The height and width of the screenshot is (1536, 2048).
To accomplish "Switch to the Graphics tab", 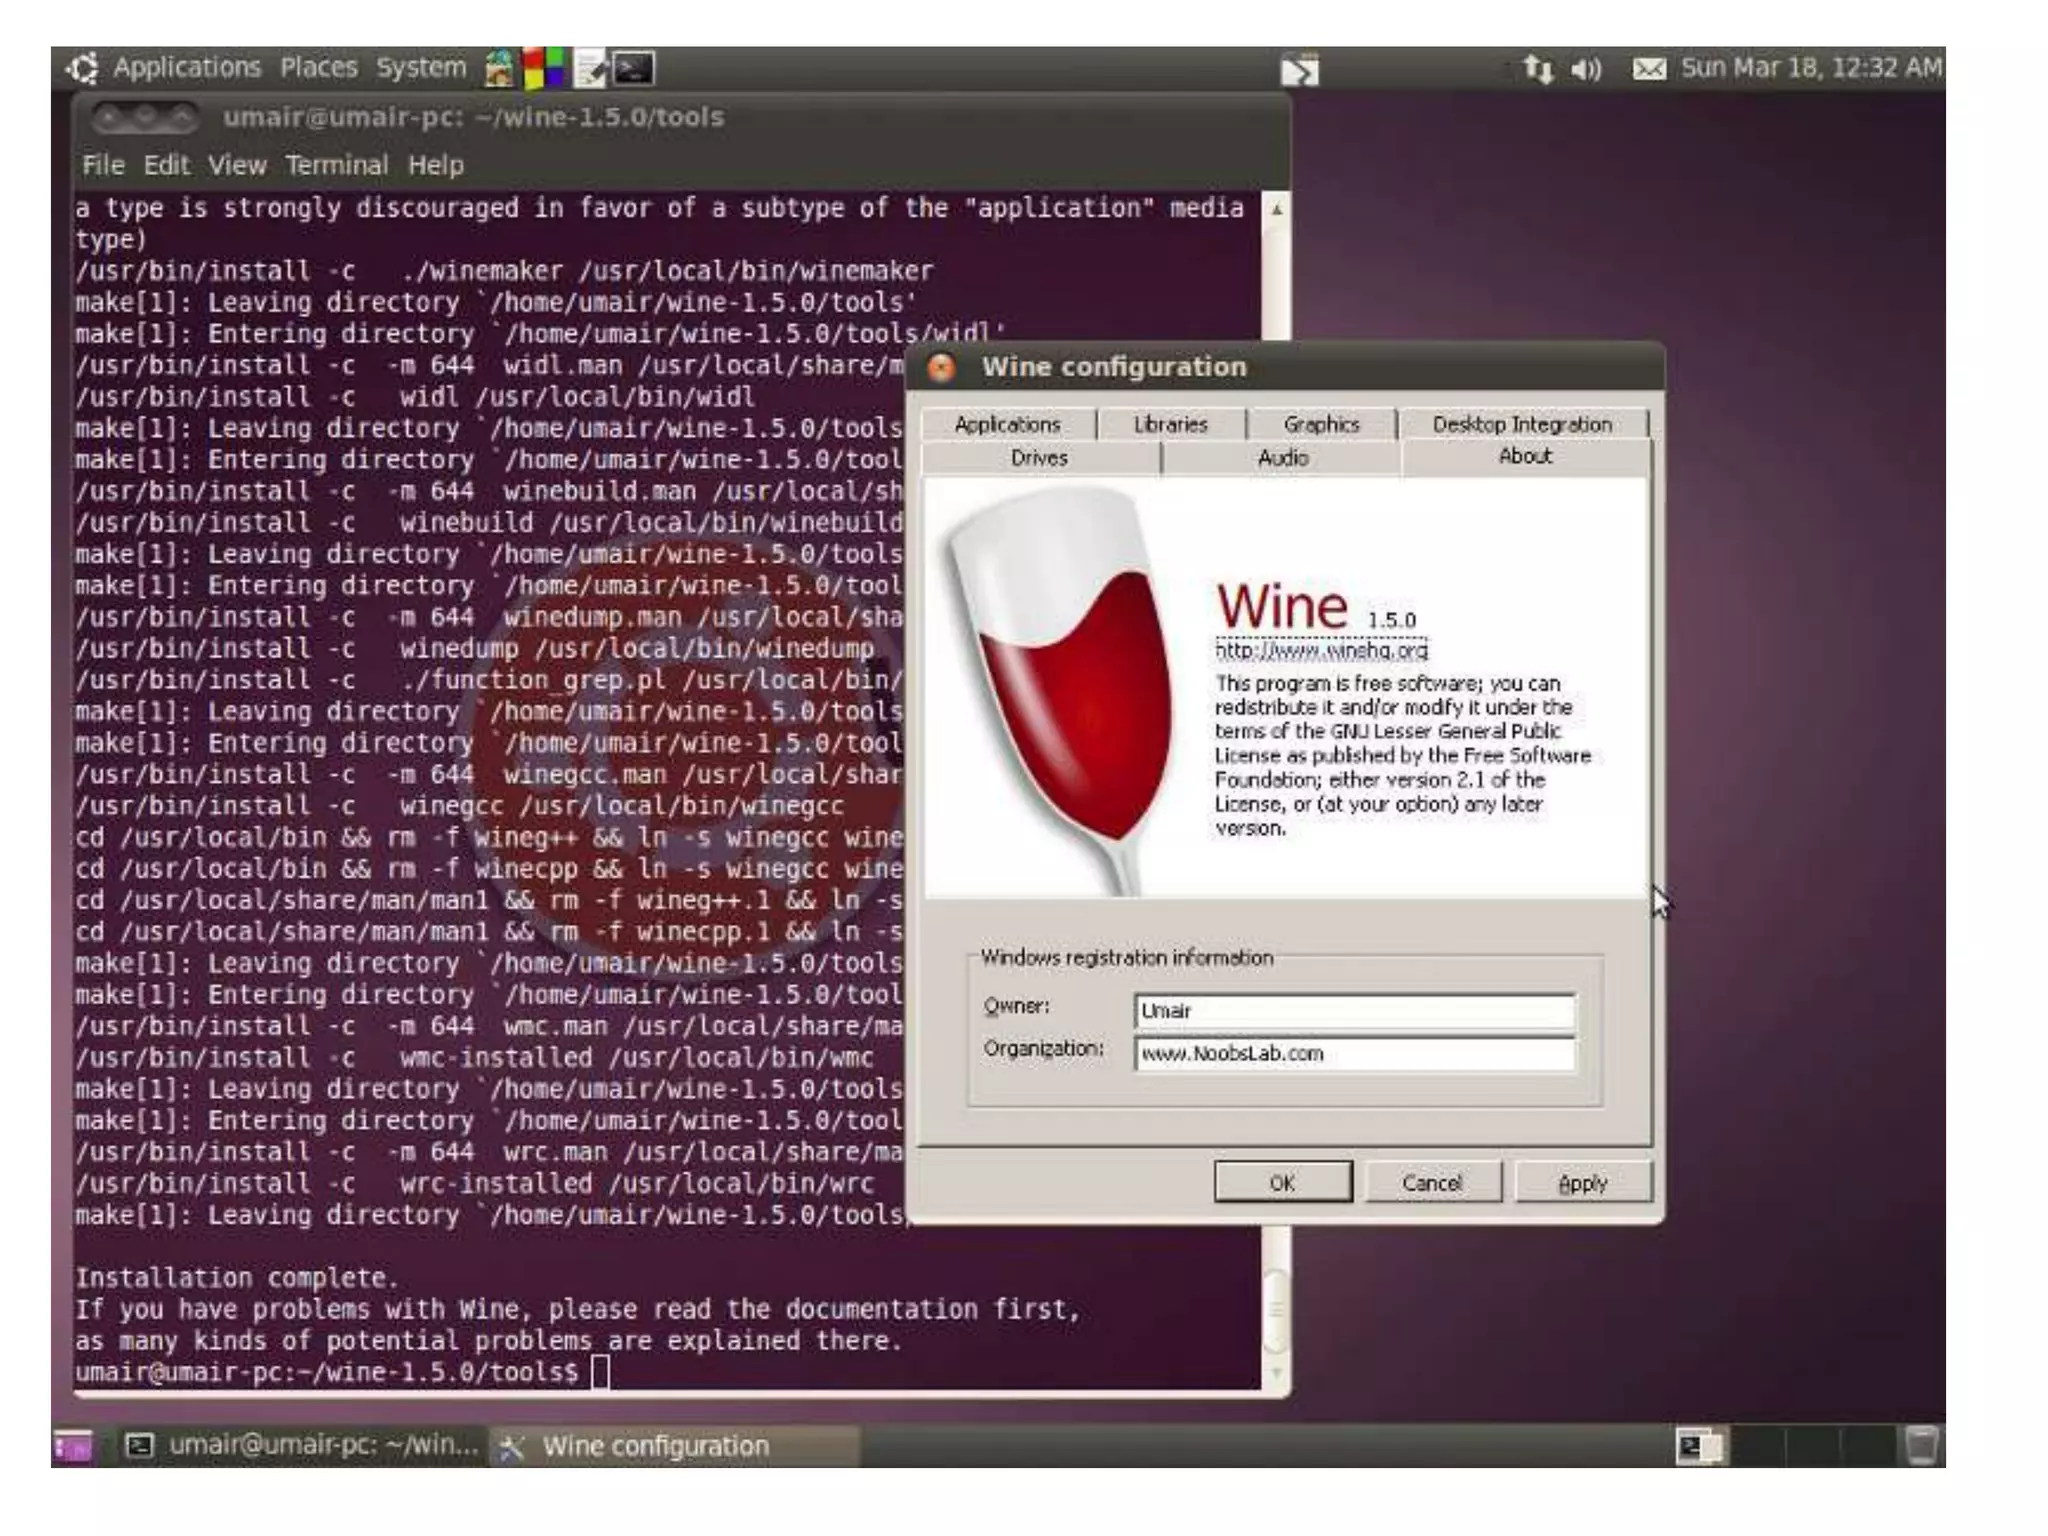I will tap(1321, 424).
